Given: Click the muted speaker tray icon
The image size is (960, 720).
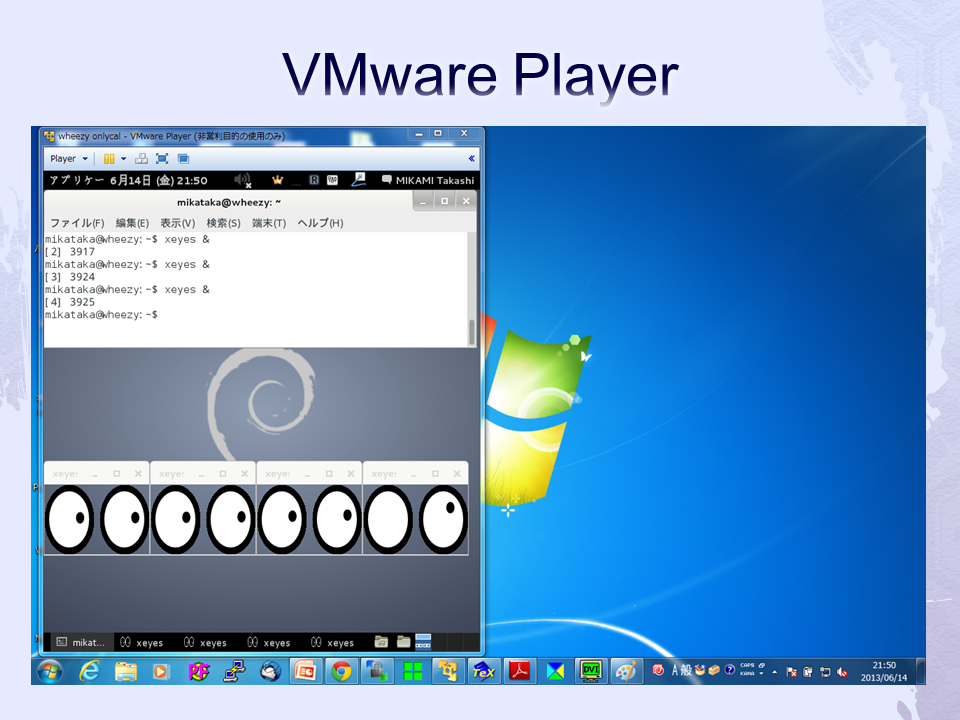Looking at the screenshot, I should [842, 672].
